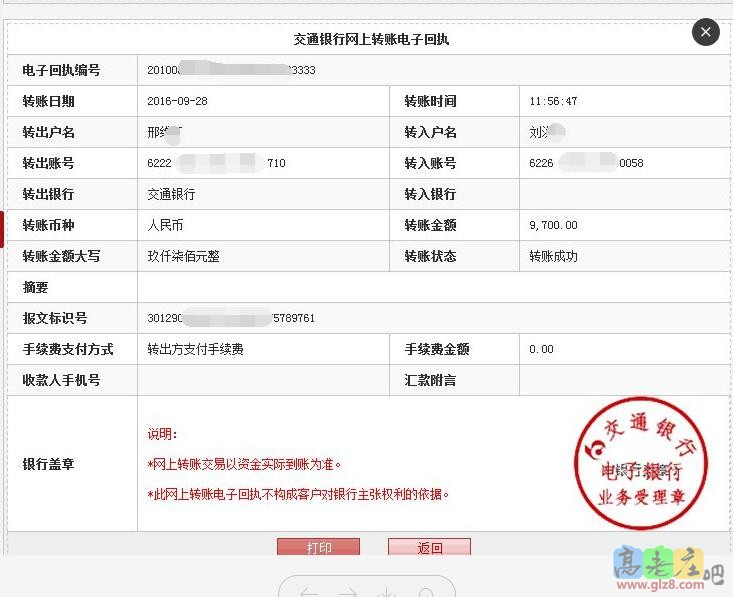
Task: Click the 转入银行 label
Action: coord(430,194)
